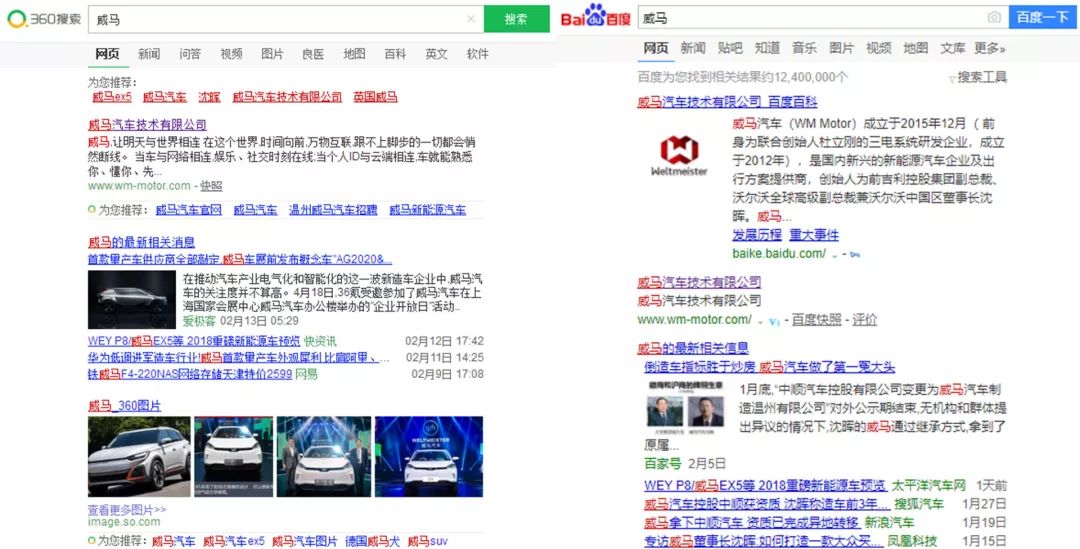Screen dimensions: 1080x549
Task: Click the Weltmeister logo image
Action: coord(679,155)
